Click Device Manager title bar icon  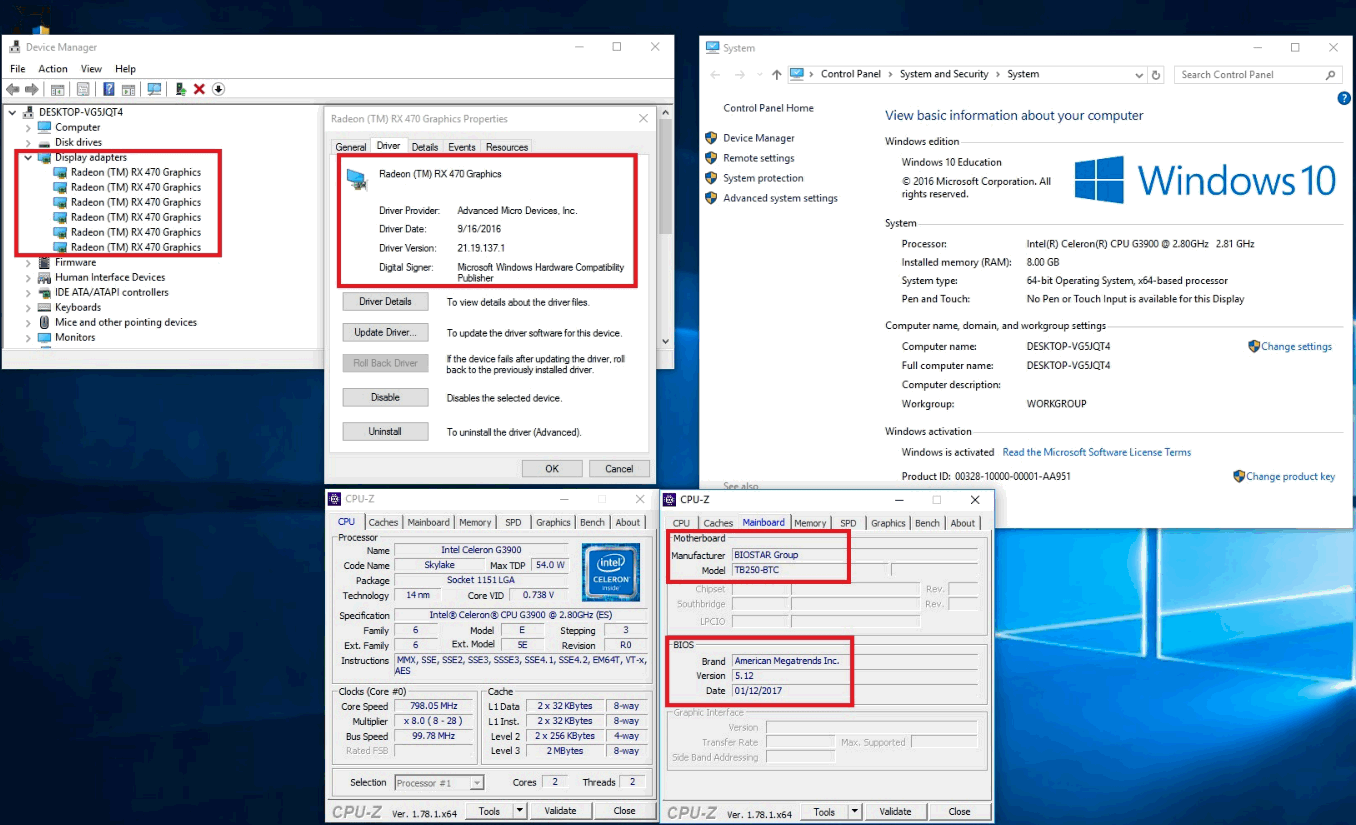click(13, 47)
